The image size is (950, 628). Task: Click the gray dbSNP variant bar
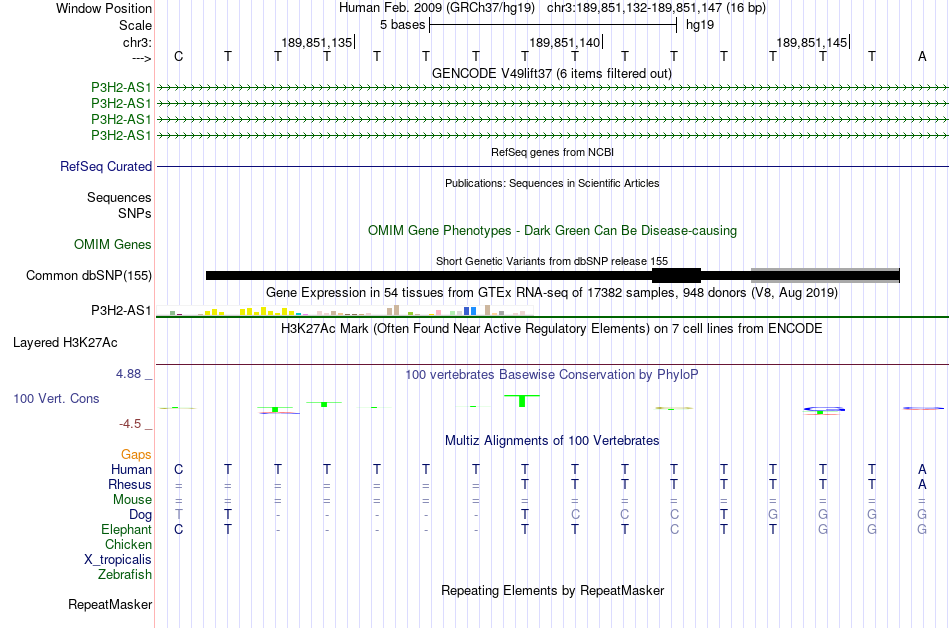[x=825, y=276]
